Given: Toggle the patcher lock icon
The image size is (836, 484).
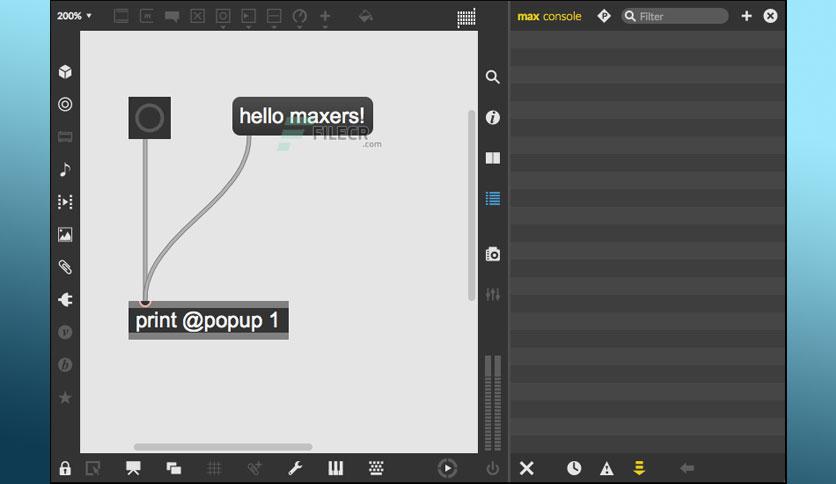Looking at the screenshot, I should (65, 468).
